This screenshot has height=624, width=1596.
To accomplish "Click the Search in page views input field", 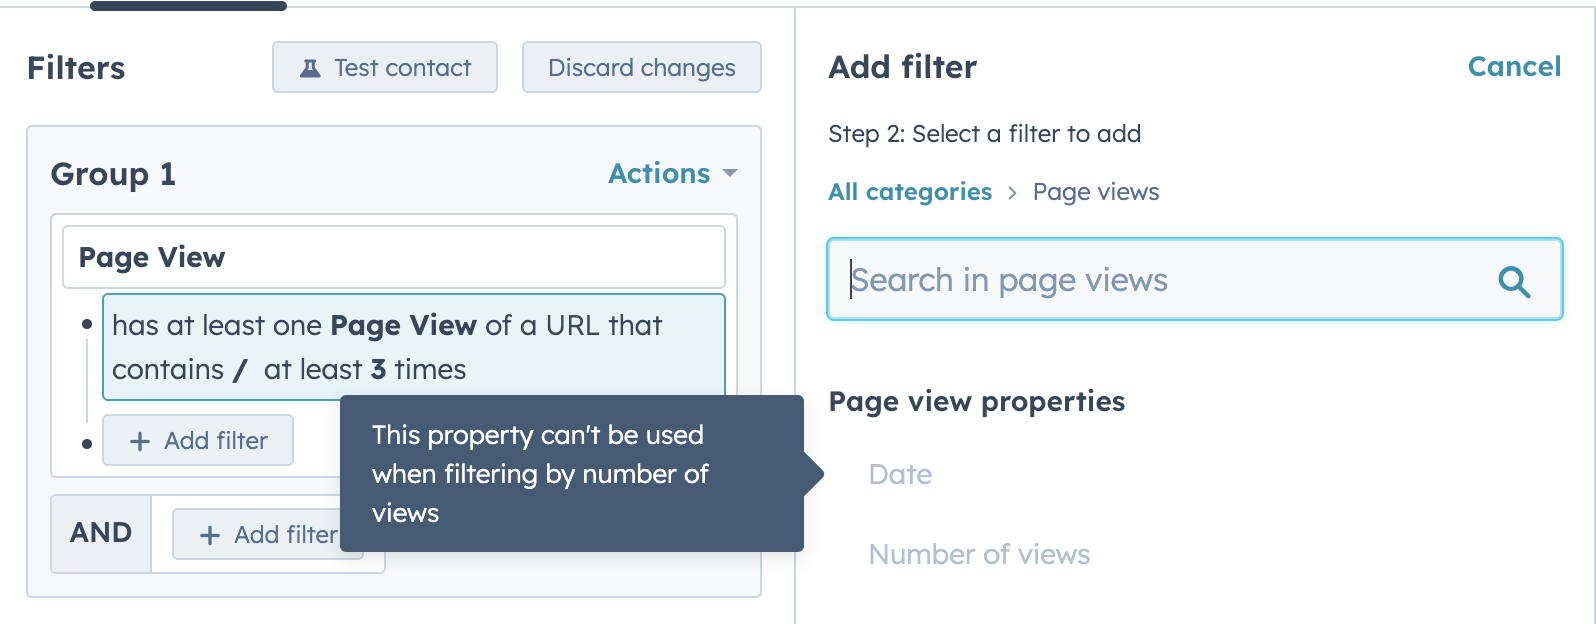I will (x=1100, y=280).
